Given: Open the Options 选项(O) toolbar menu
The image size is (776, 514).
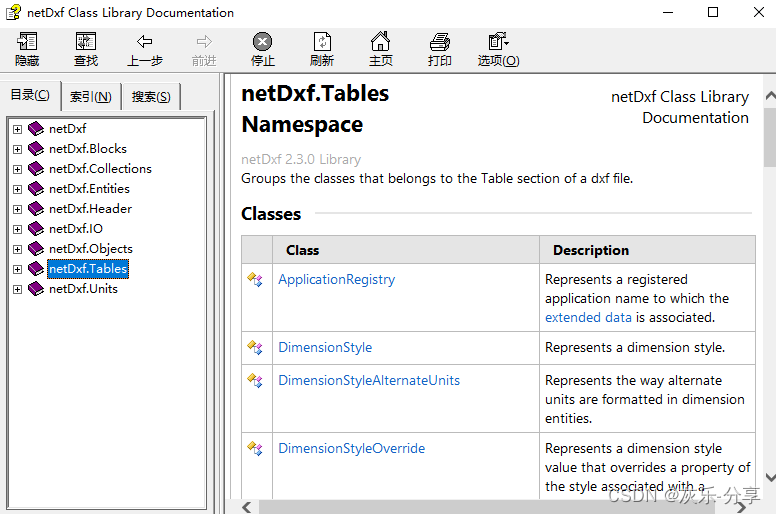Looking at the screenshot, I should coord(498,49).
